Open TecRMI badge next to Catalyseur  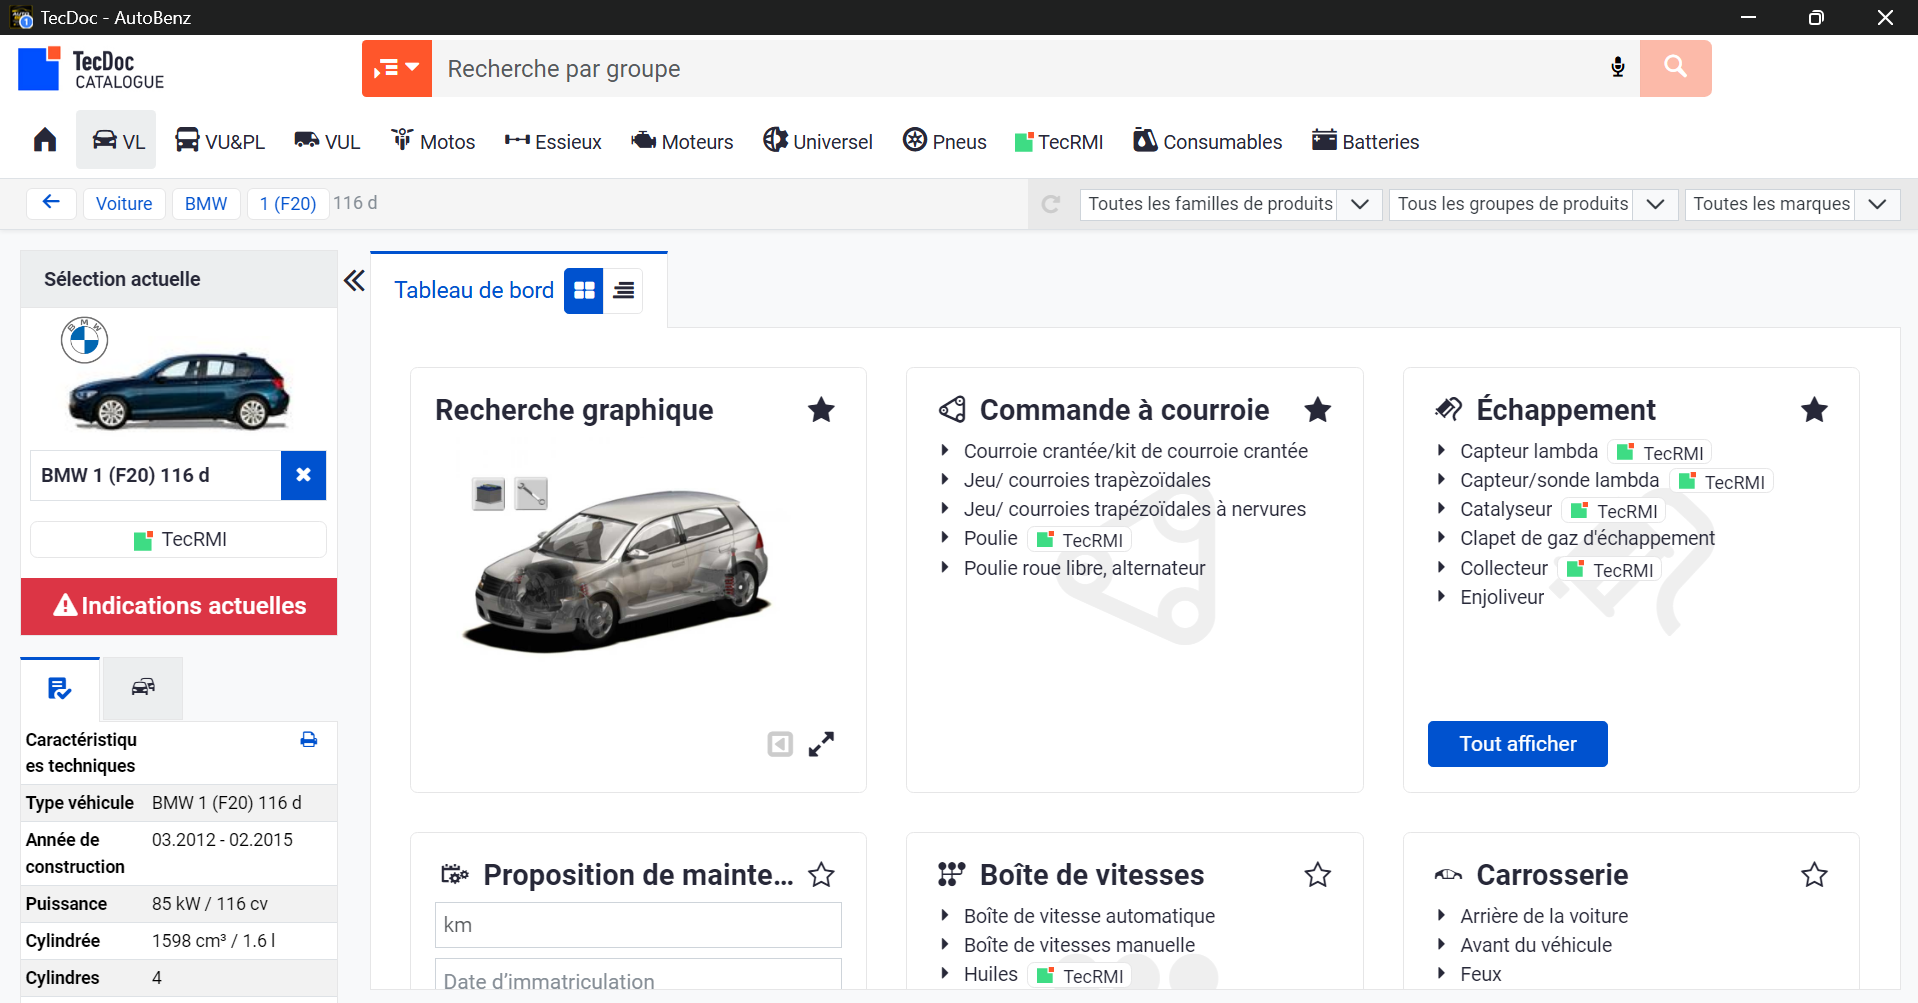click(1614, 511)
